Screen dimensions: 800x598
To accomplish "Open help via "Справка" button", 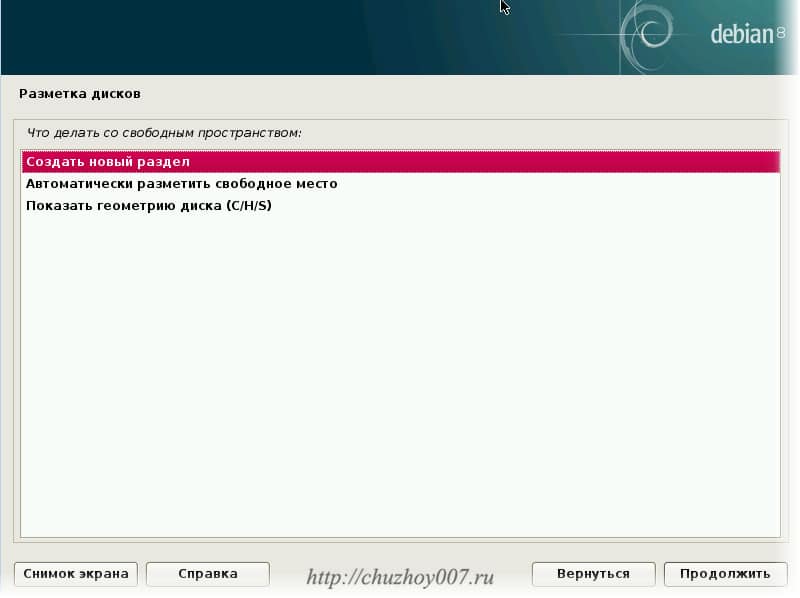I will coord(208,574).
